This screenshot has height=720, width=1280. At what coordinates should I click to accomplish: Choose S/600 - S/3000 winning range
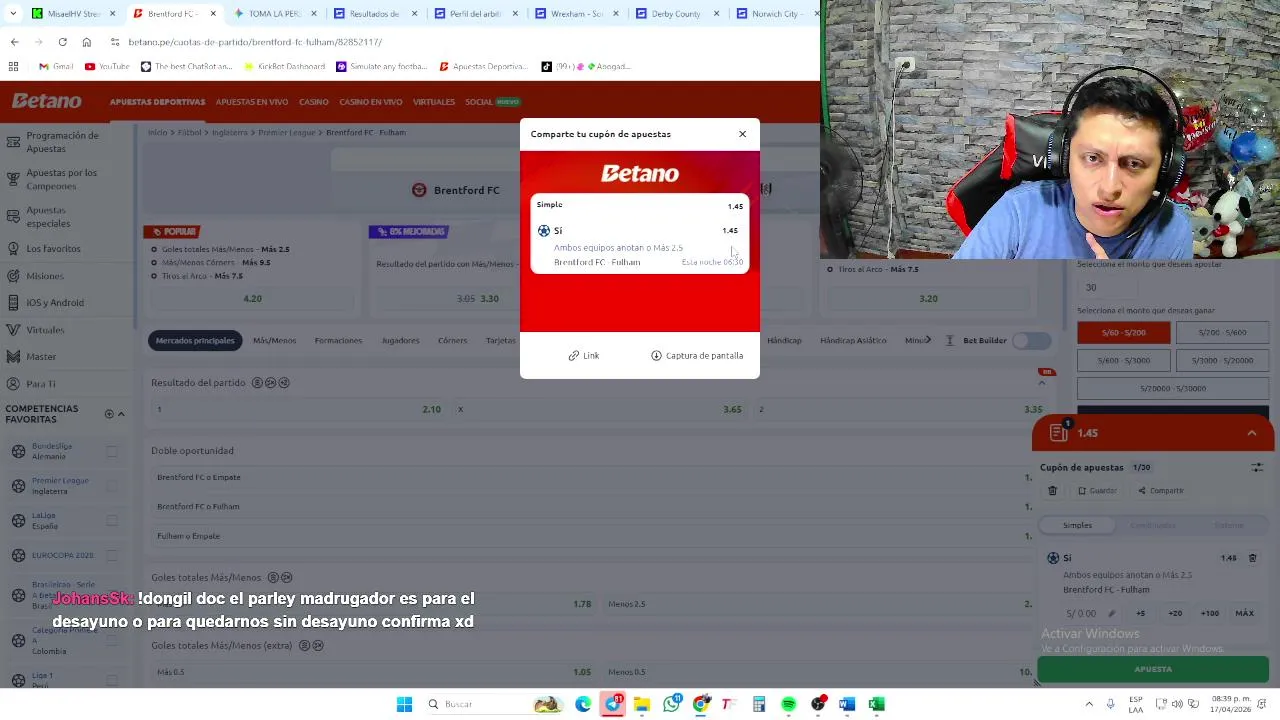point(1124,360)
